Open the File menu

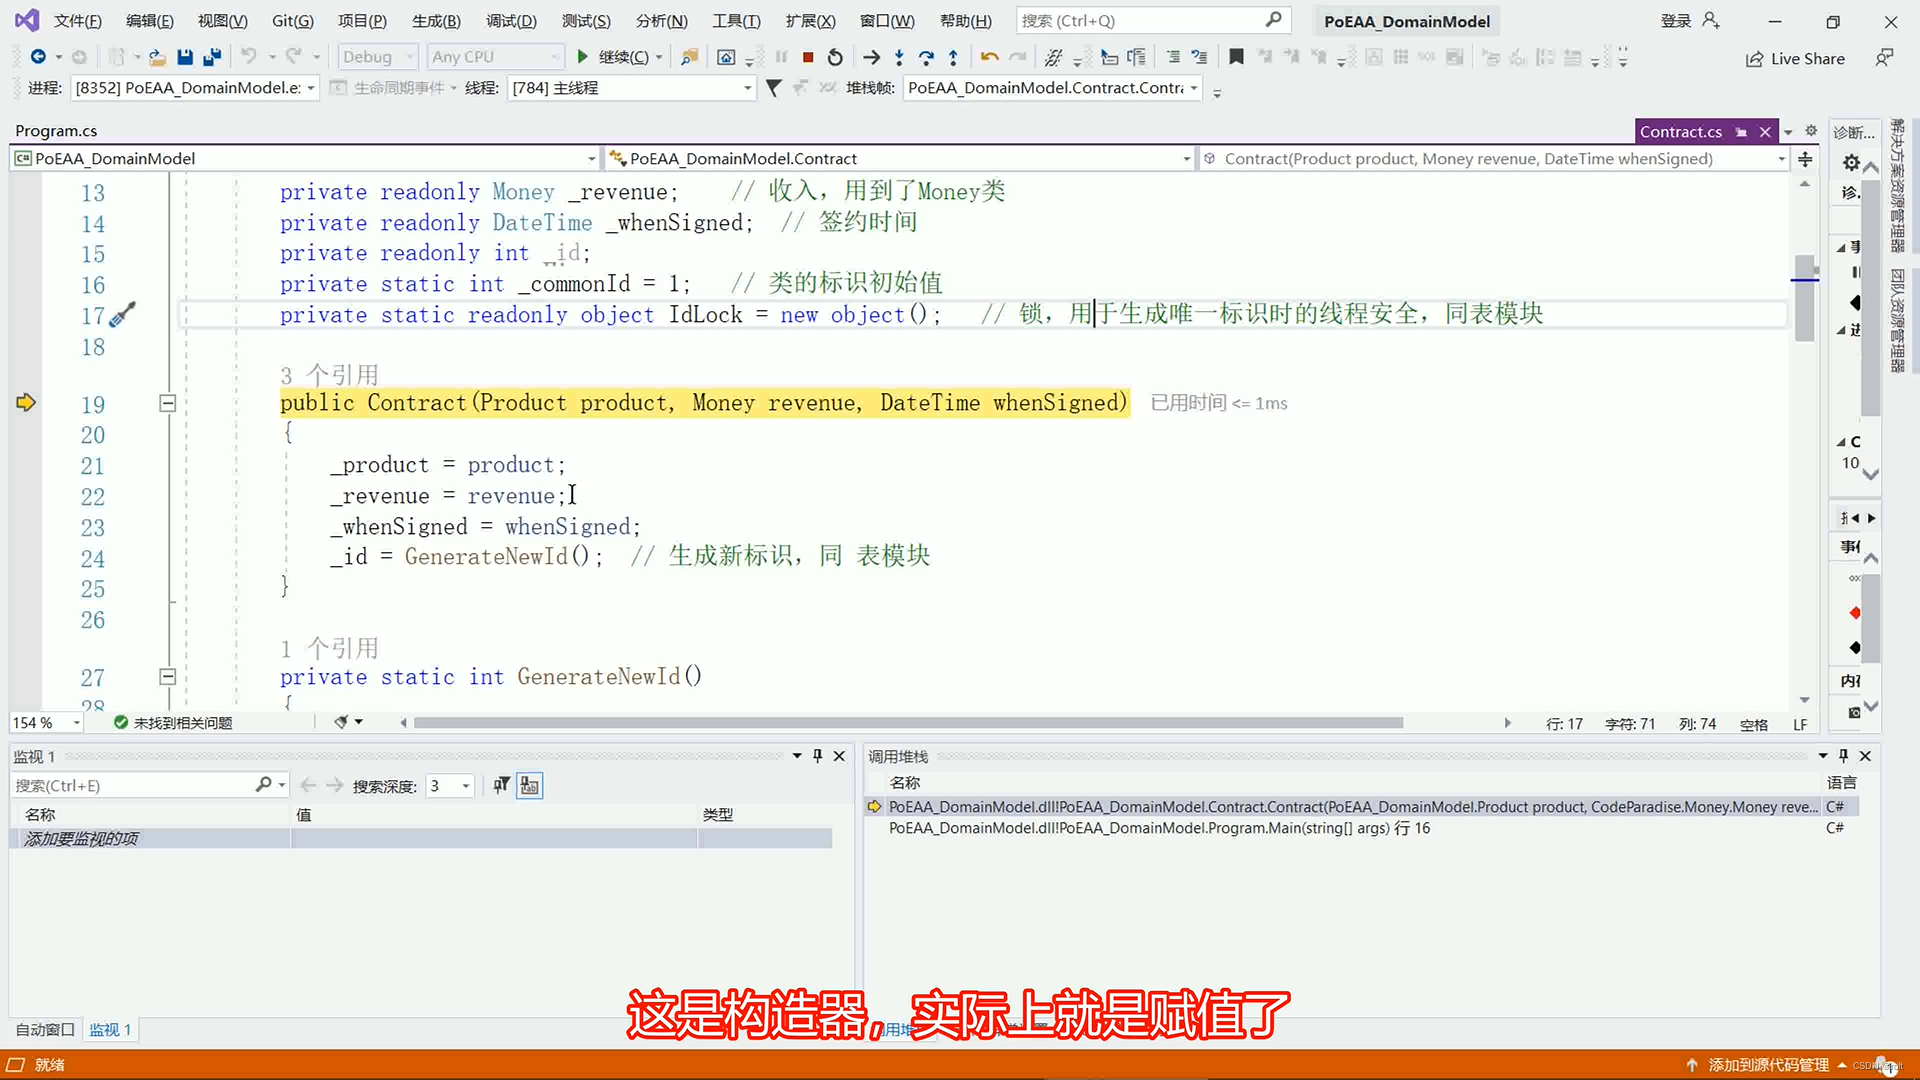click(x=77, y=21)
